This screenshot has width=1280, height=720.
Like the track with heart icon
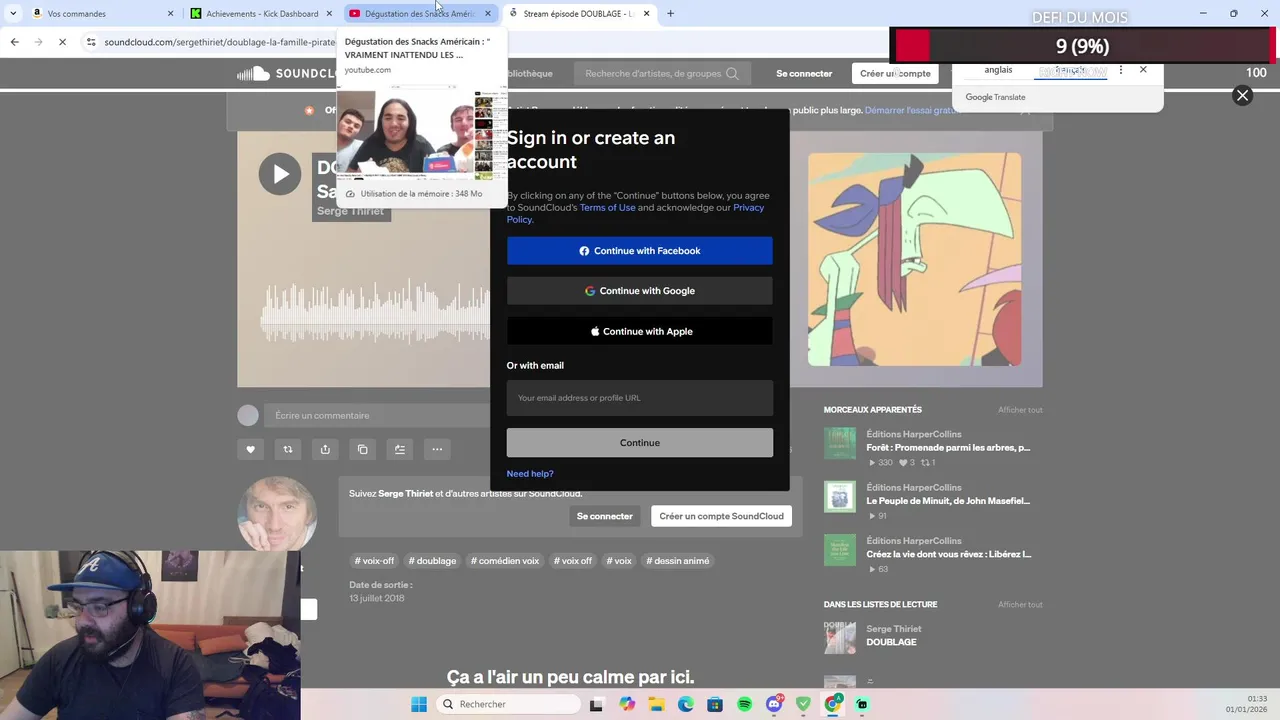pyautogui.click(x=250, y=450)
